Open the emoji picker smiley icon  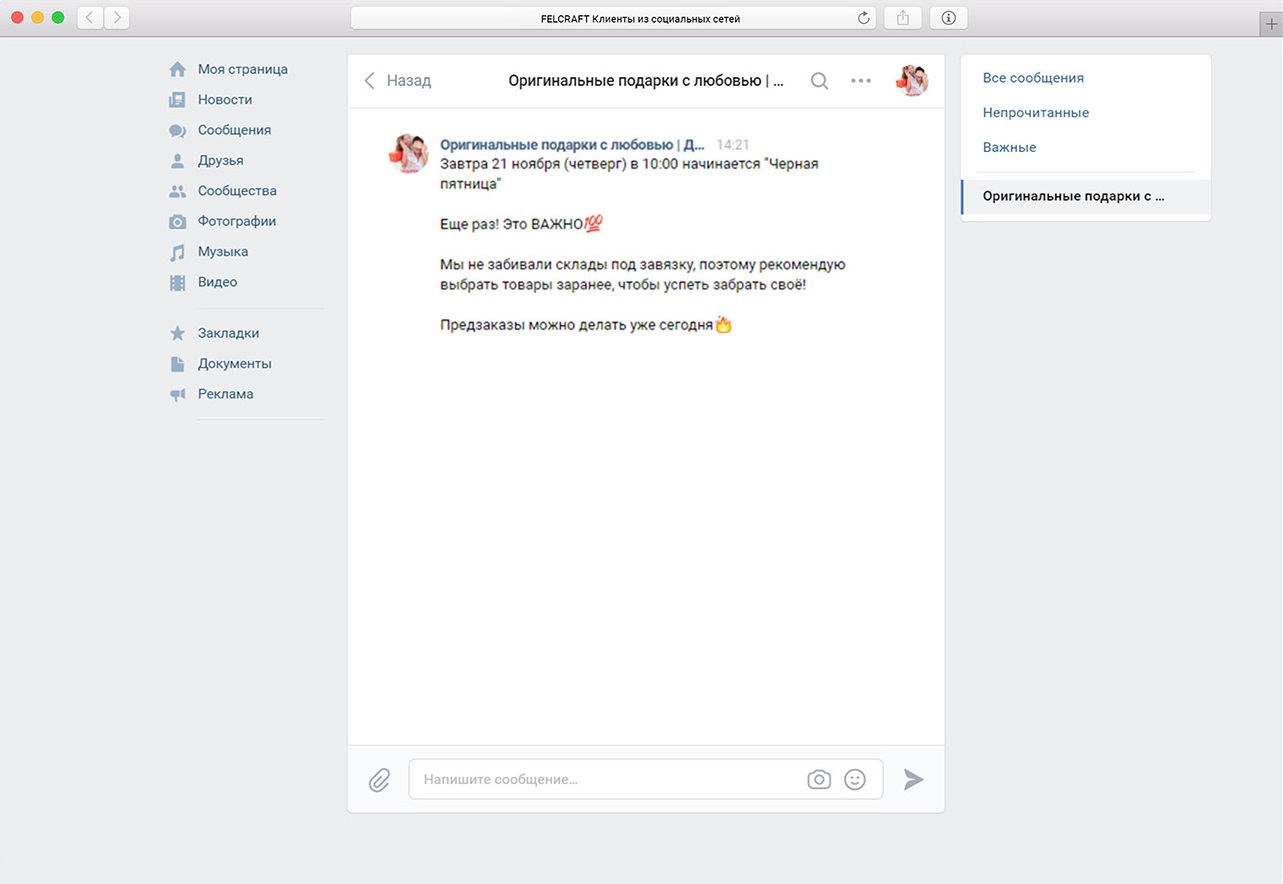pyautogui.click(x=855, y=779)
